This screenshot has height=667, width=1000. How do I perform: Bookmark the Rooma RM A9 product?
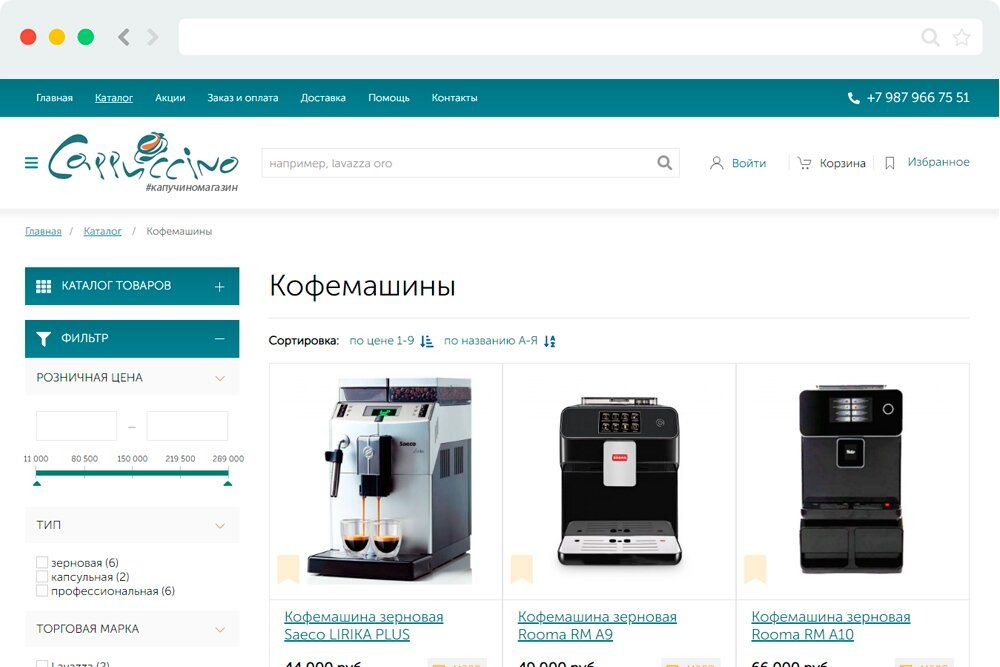point(522,569)
